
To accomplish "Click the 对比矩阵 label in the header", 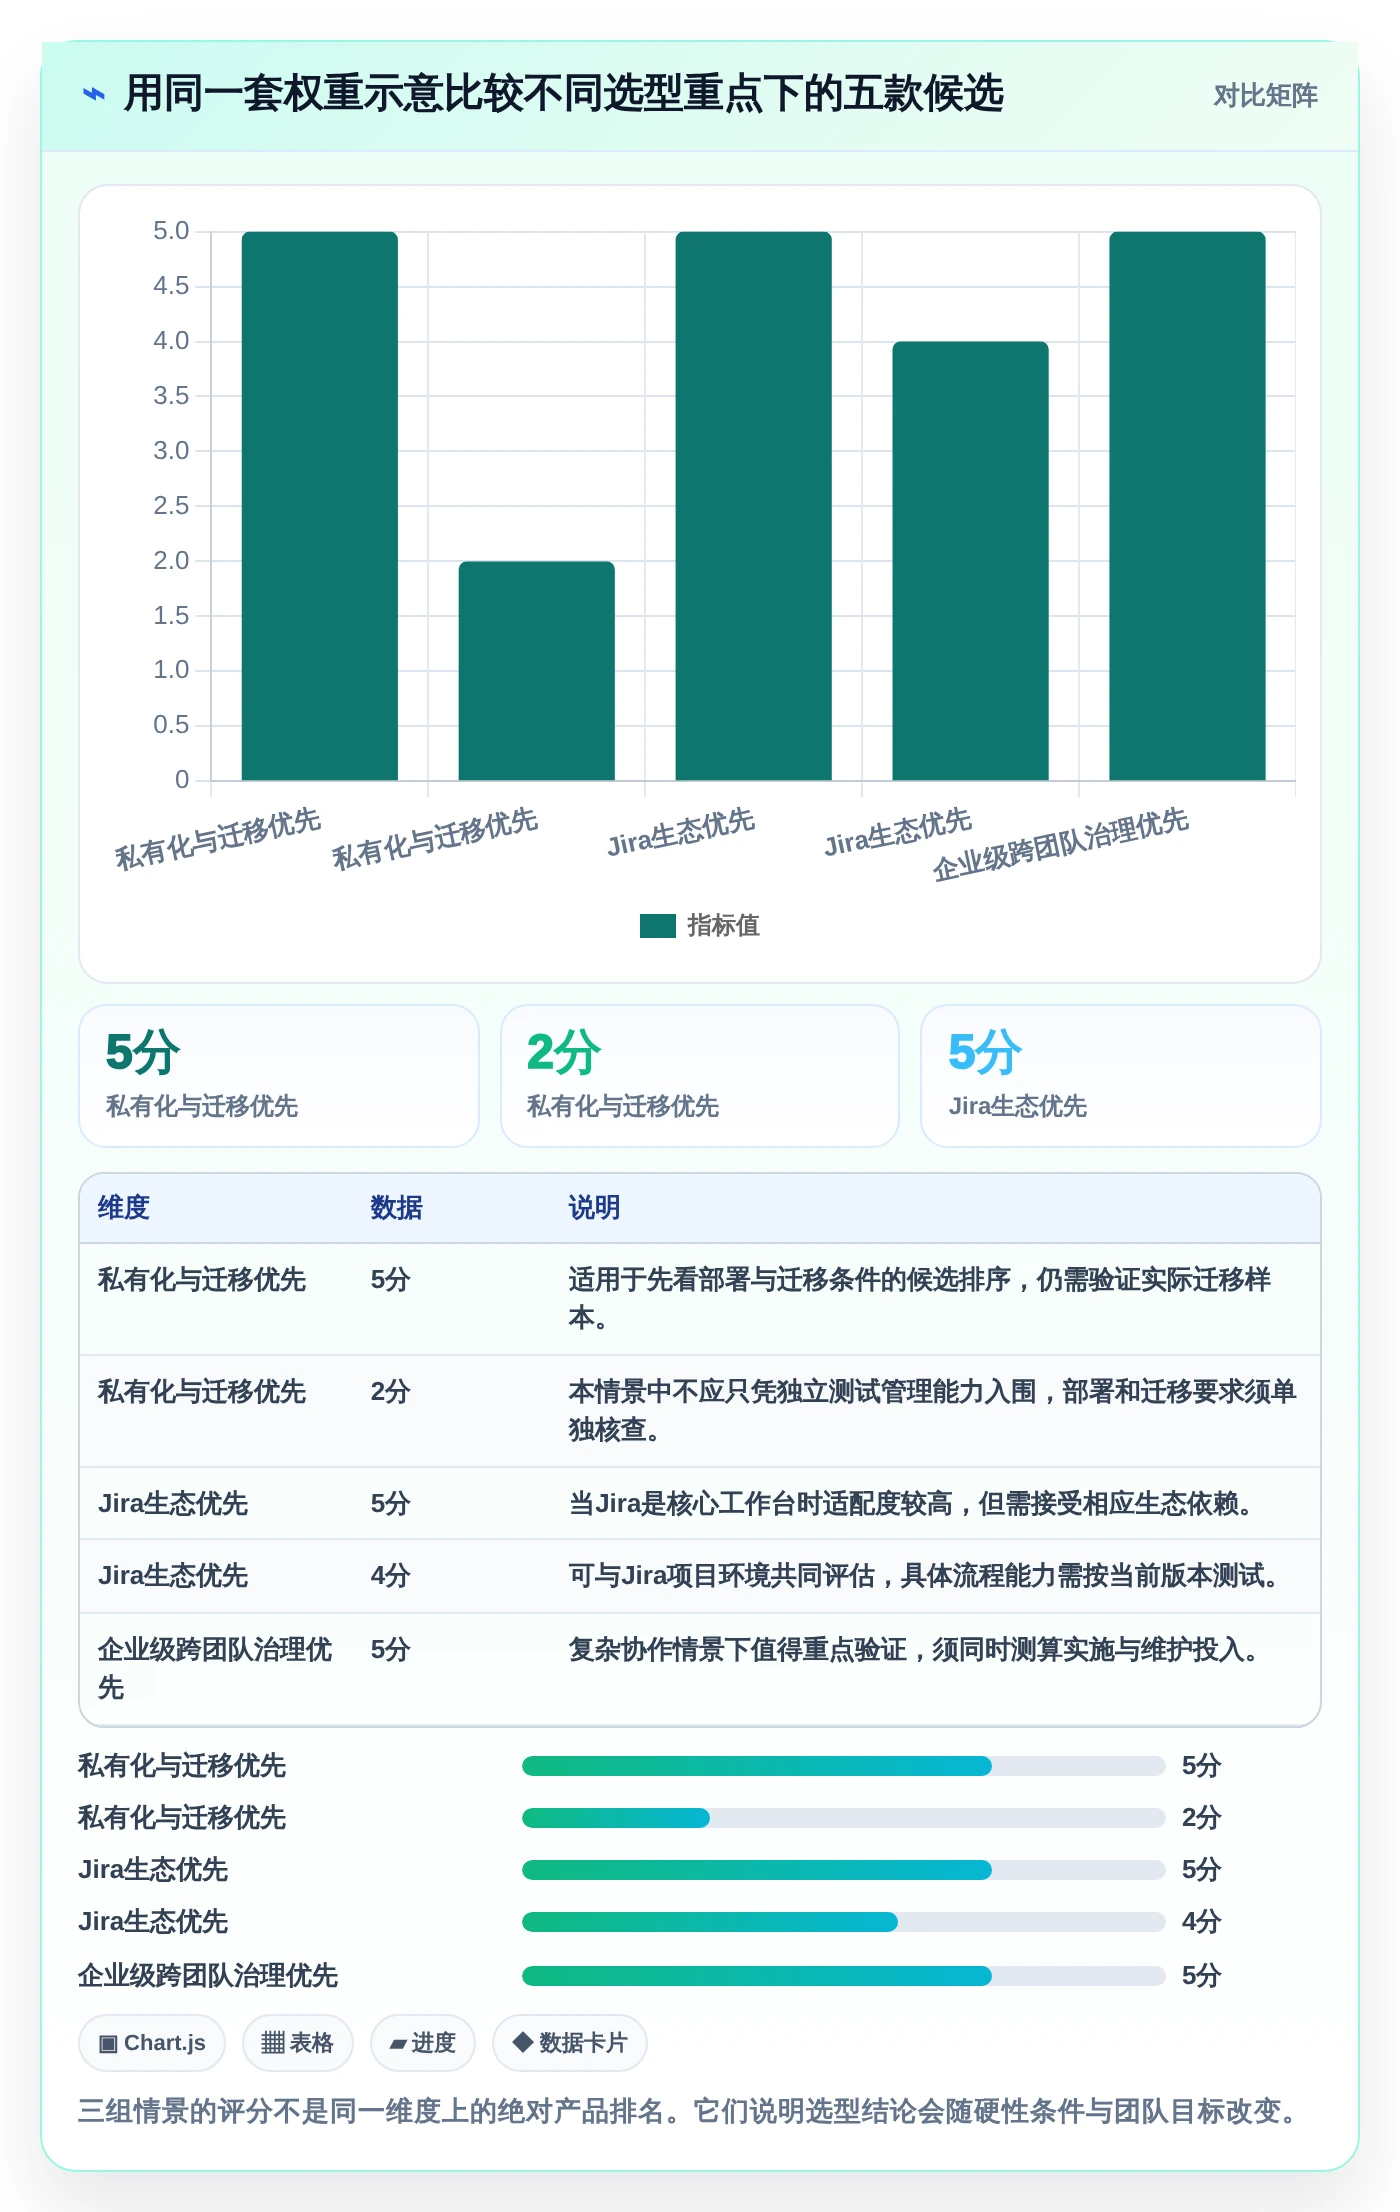I will (1265, 96).
